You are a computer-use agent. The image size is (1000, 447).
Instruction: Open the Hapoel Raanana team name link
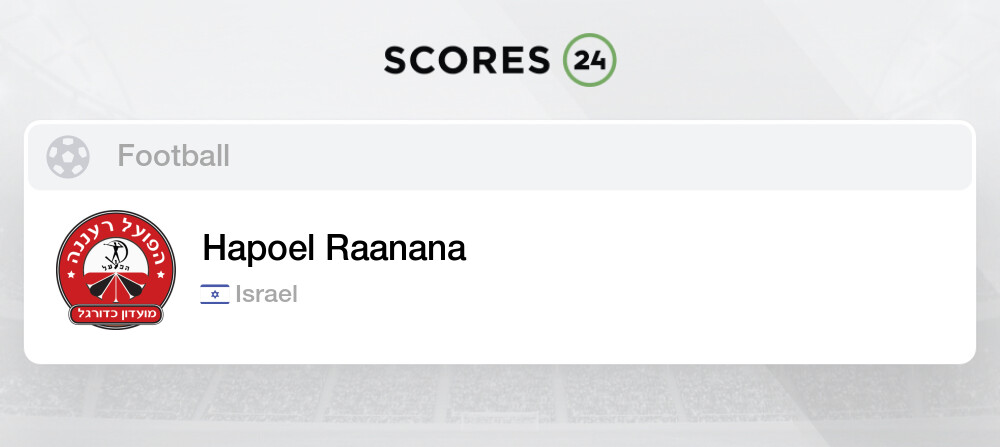pyautogui.click(x=334, y=248)
